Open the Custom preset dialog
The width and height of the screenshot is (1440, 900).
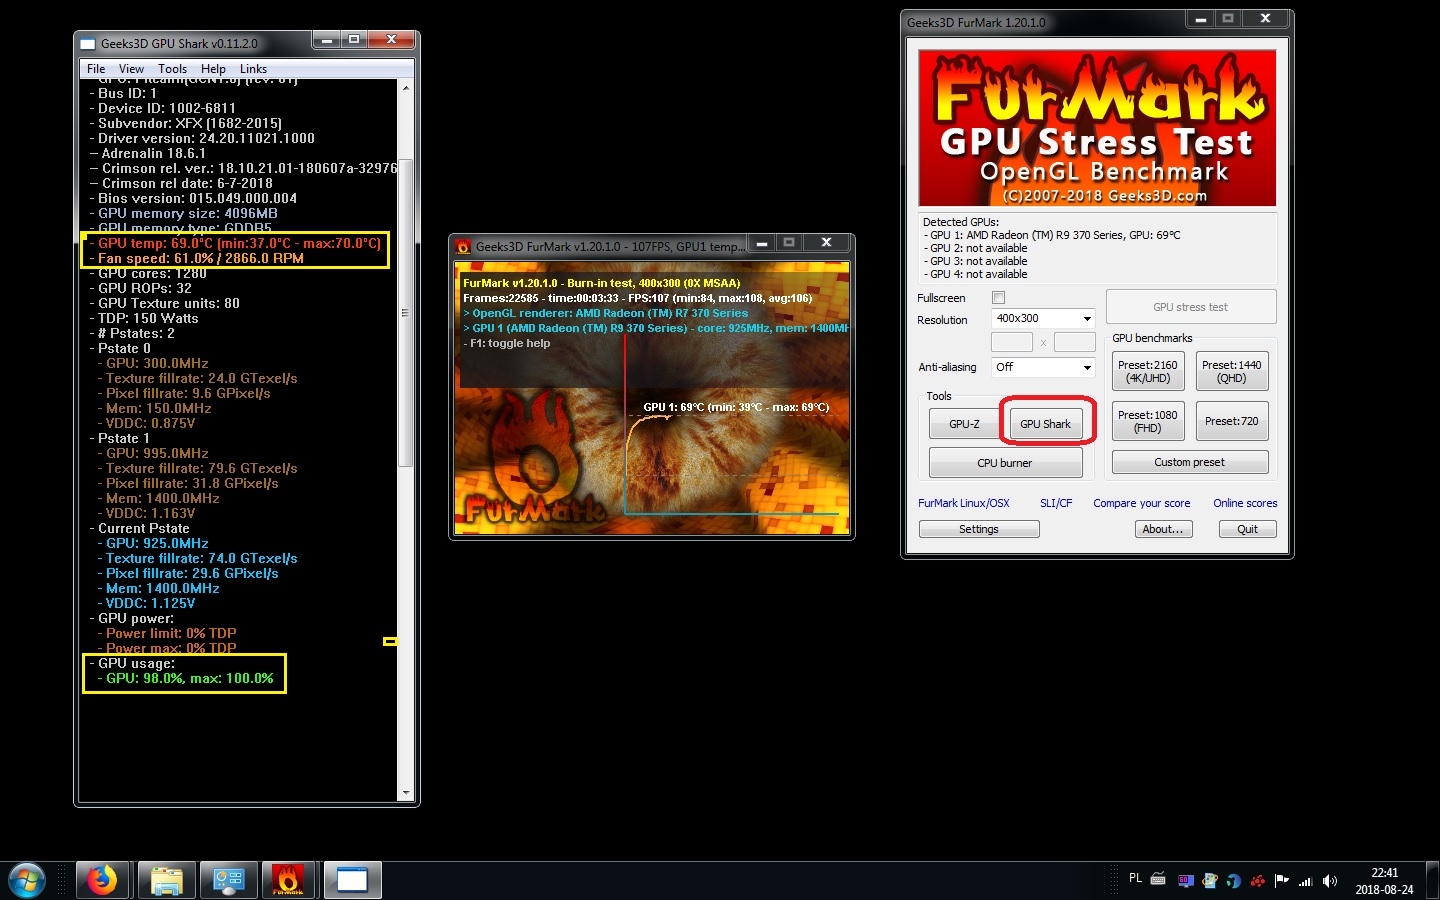pos(1190,462)
